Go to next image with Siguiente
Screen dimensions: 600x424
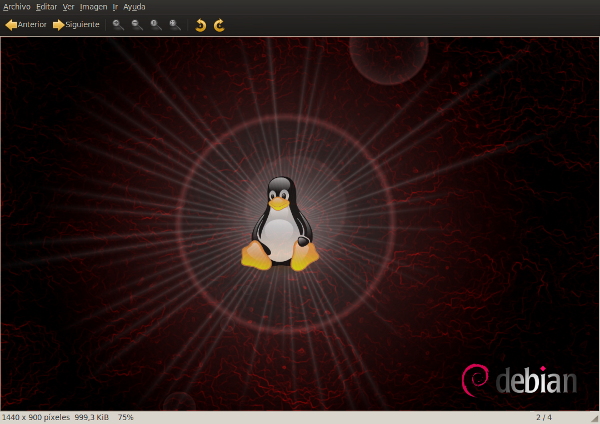pos(76,25)
